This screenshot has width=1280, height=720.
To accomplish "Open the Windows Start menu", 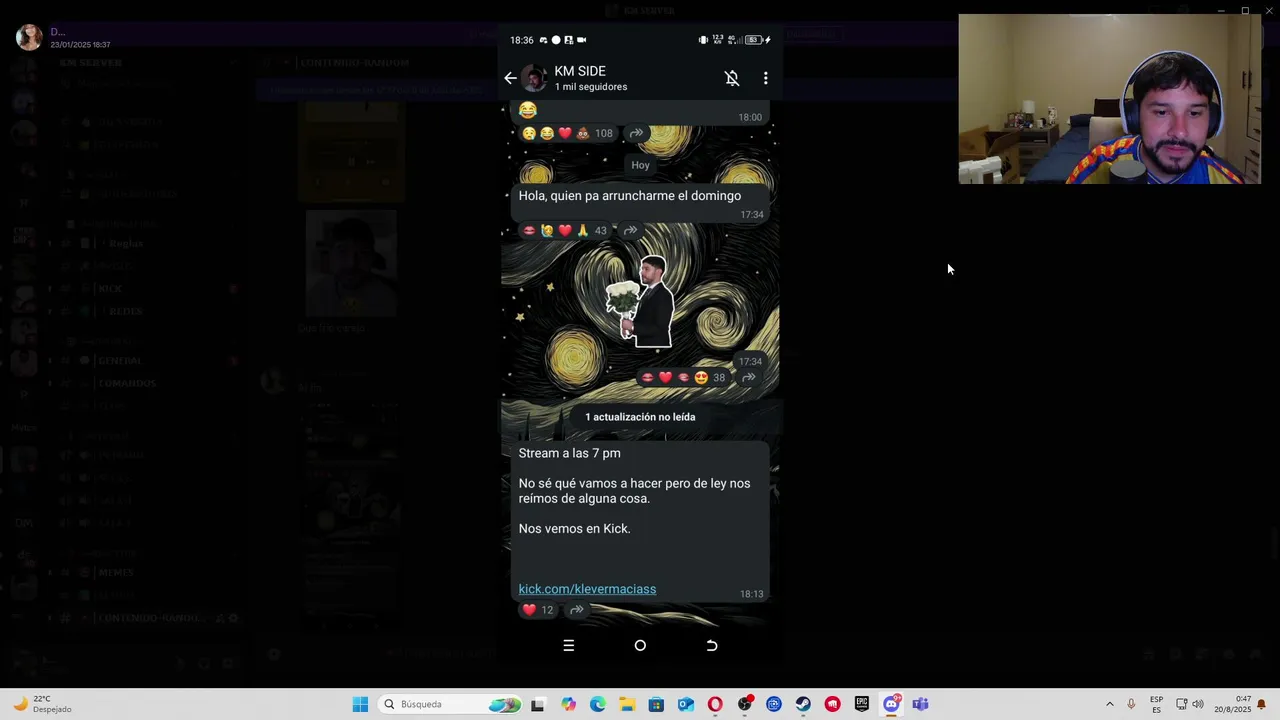I will click(x=360, y=704).
